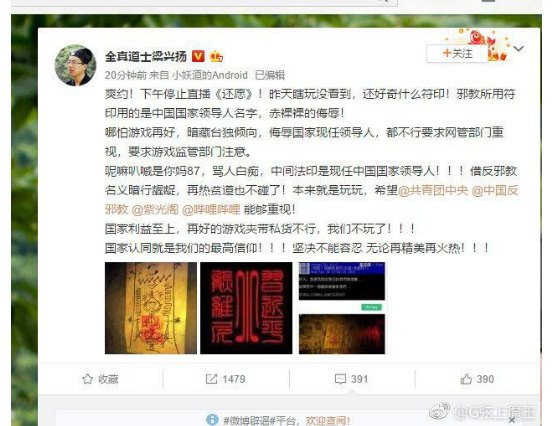Close the 微博辟谣 notice bar
Image resolution: width=554 pixels, height=426 pixels.
click(x=512, y=420)
